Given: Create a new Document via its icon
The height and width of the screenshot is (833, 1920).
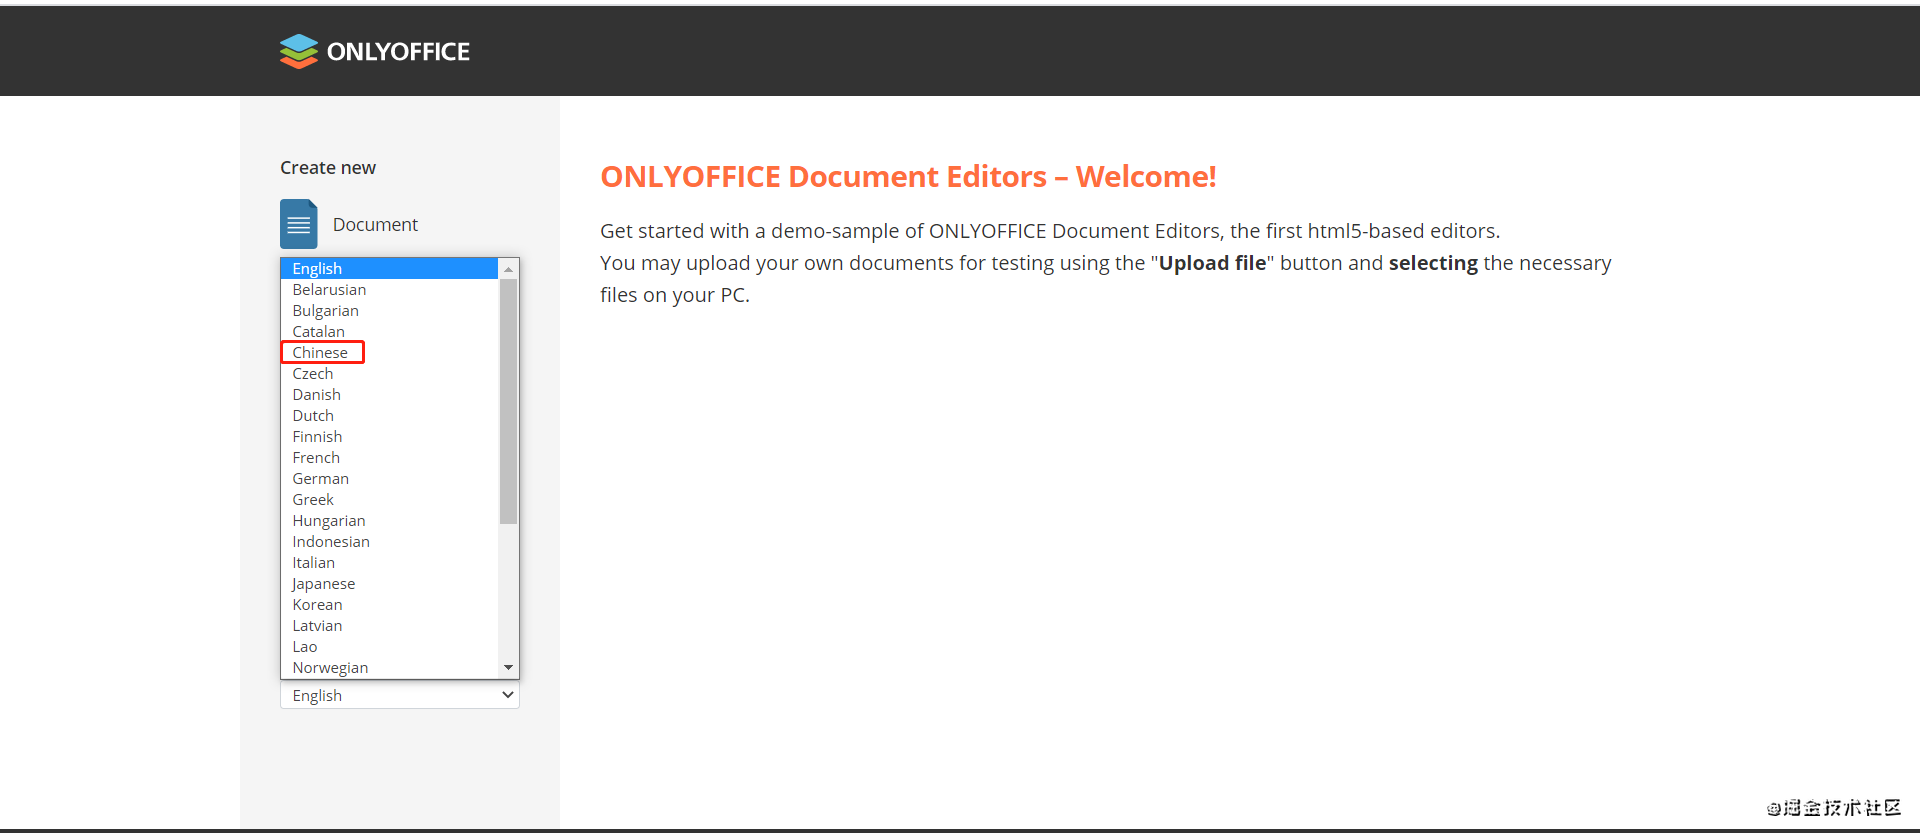Looking at the screenshot, I should 298,224.
